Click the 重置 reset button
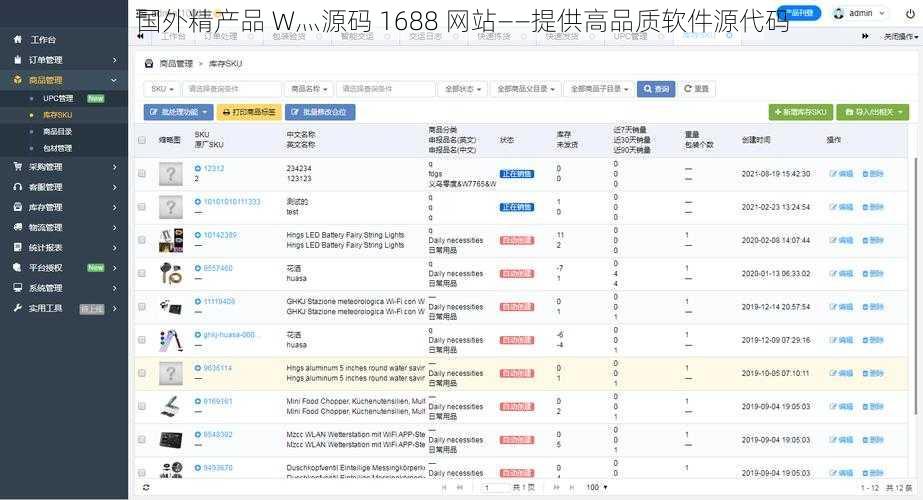Viewport: 923px width, 500px height. [x=696, y=89]
